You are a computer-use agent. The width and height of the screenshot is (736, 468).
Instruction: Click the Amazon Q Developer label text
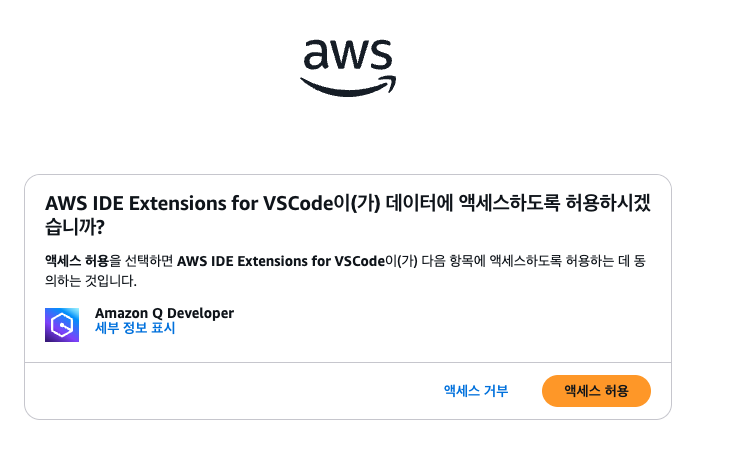click(x=164, y=313)
